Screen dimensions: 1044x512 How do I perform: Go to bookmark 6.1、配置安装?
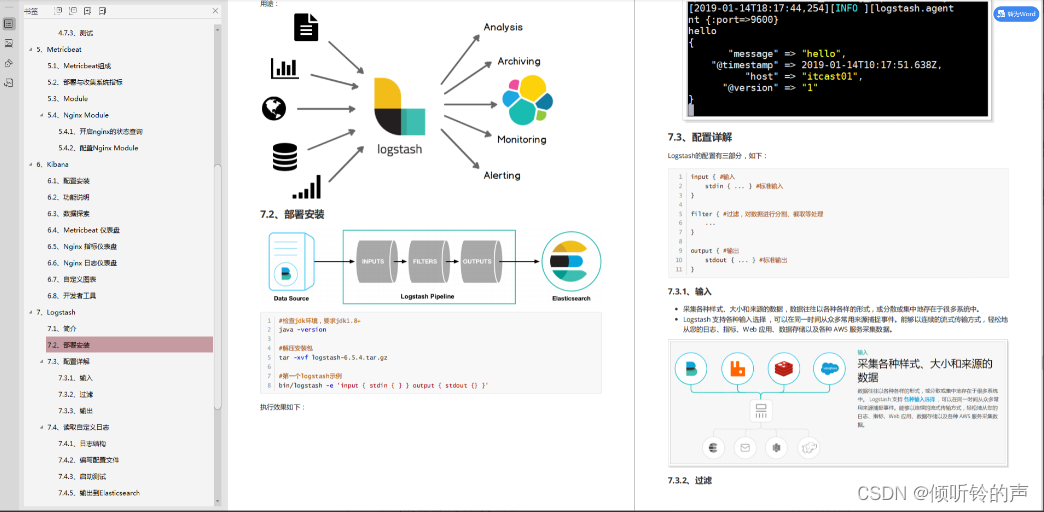pos(69,180)
